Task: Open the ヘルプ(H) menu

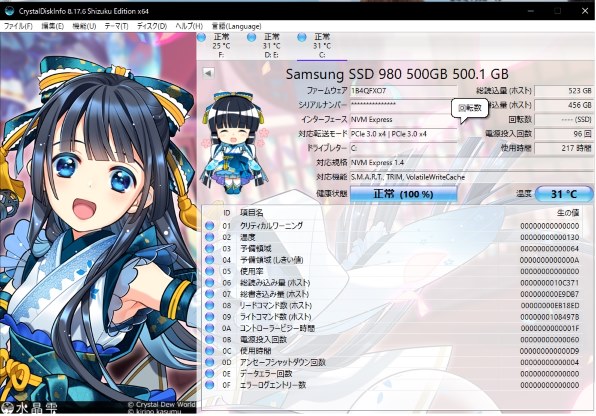Action: 189,26
